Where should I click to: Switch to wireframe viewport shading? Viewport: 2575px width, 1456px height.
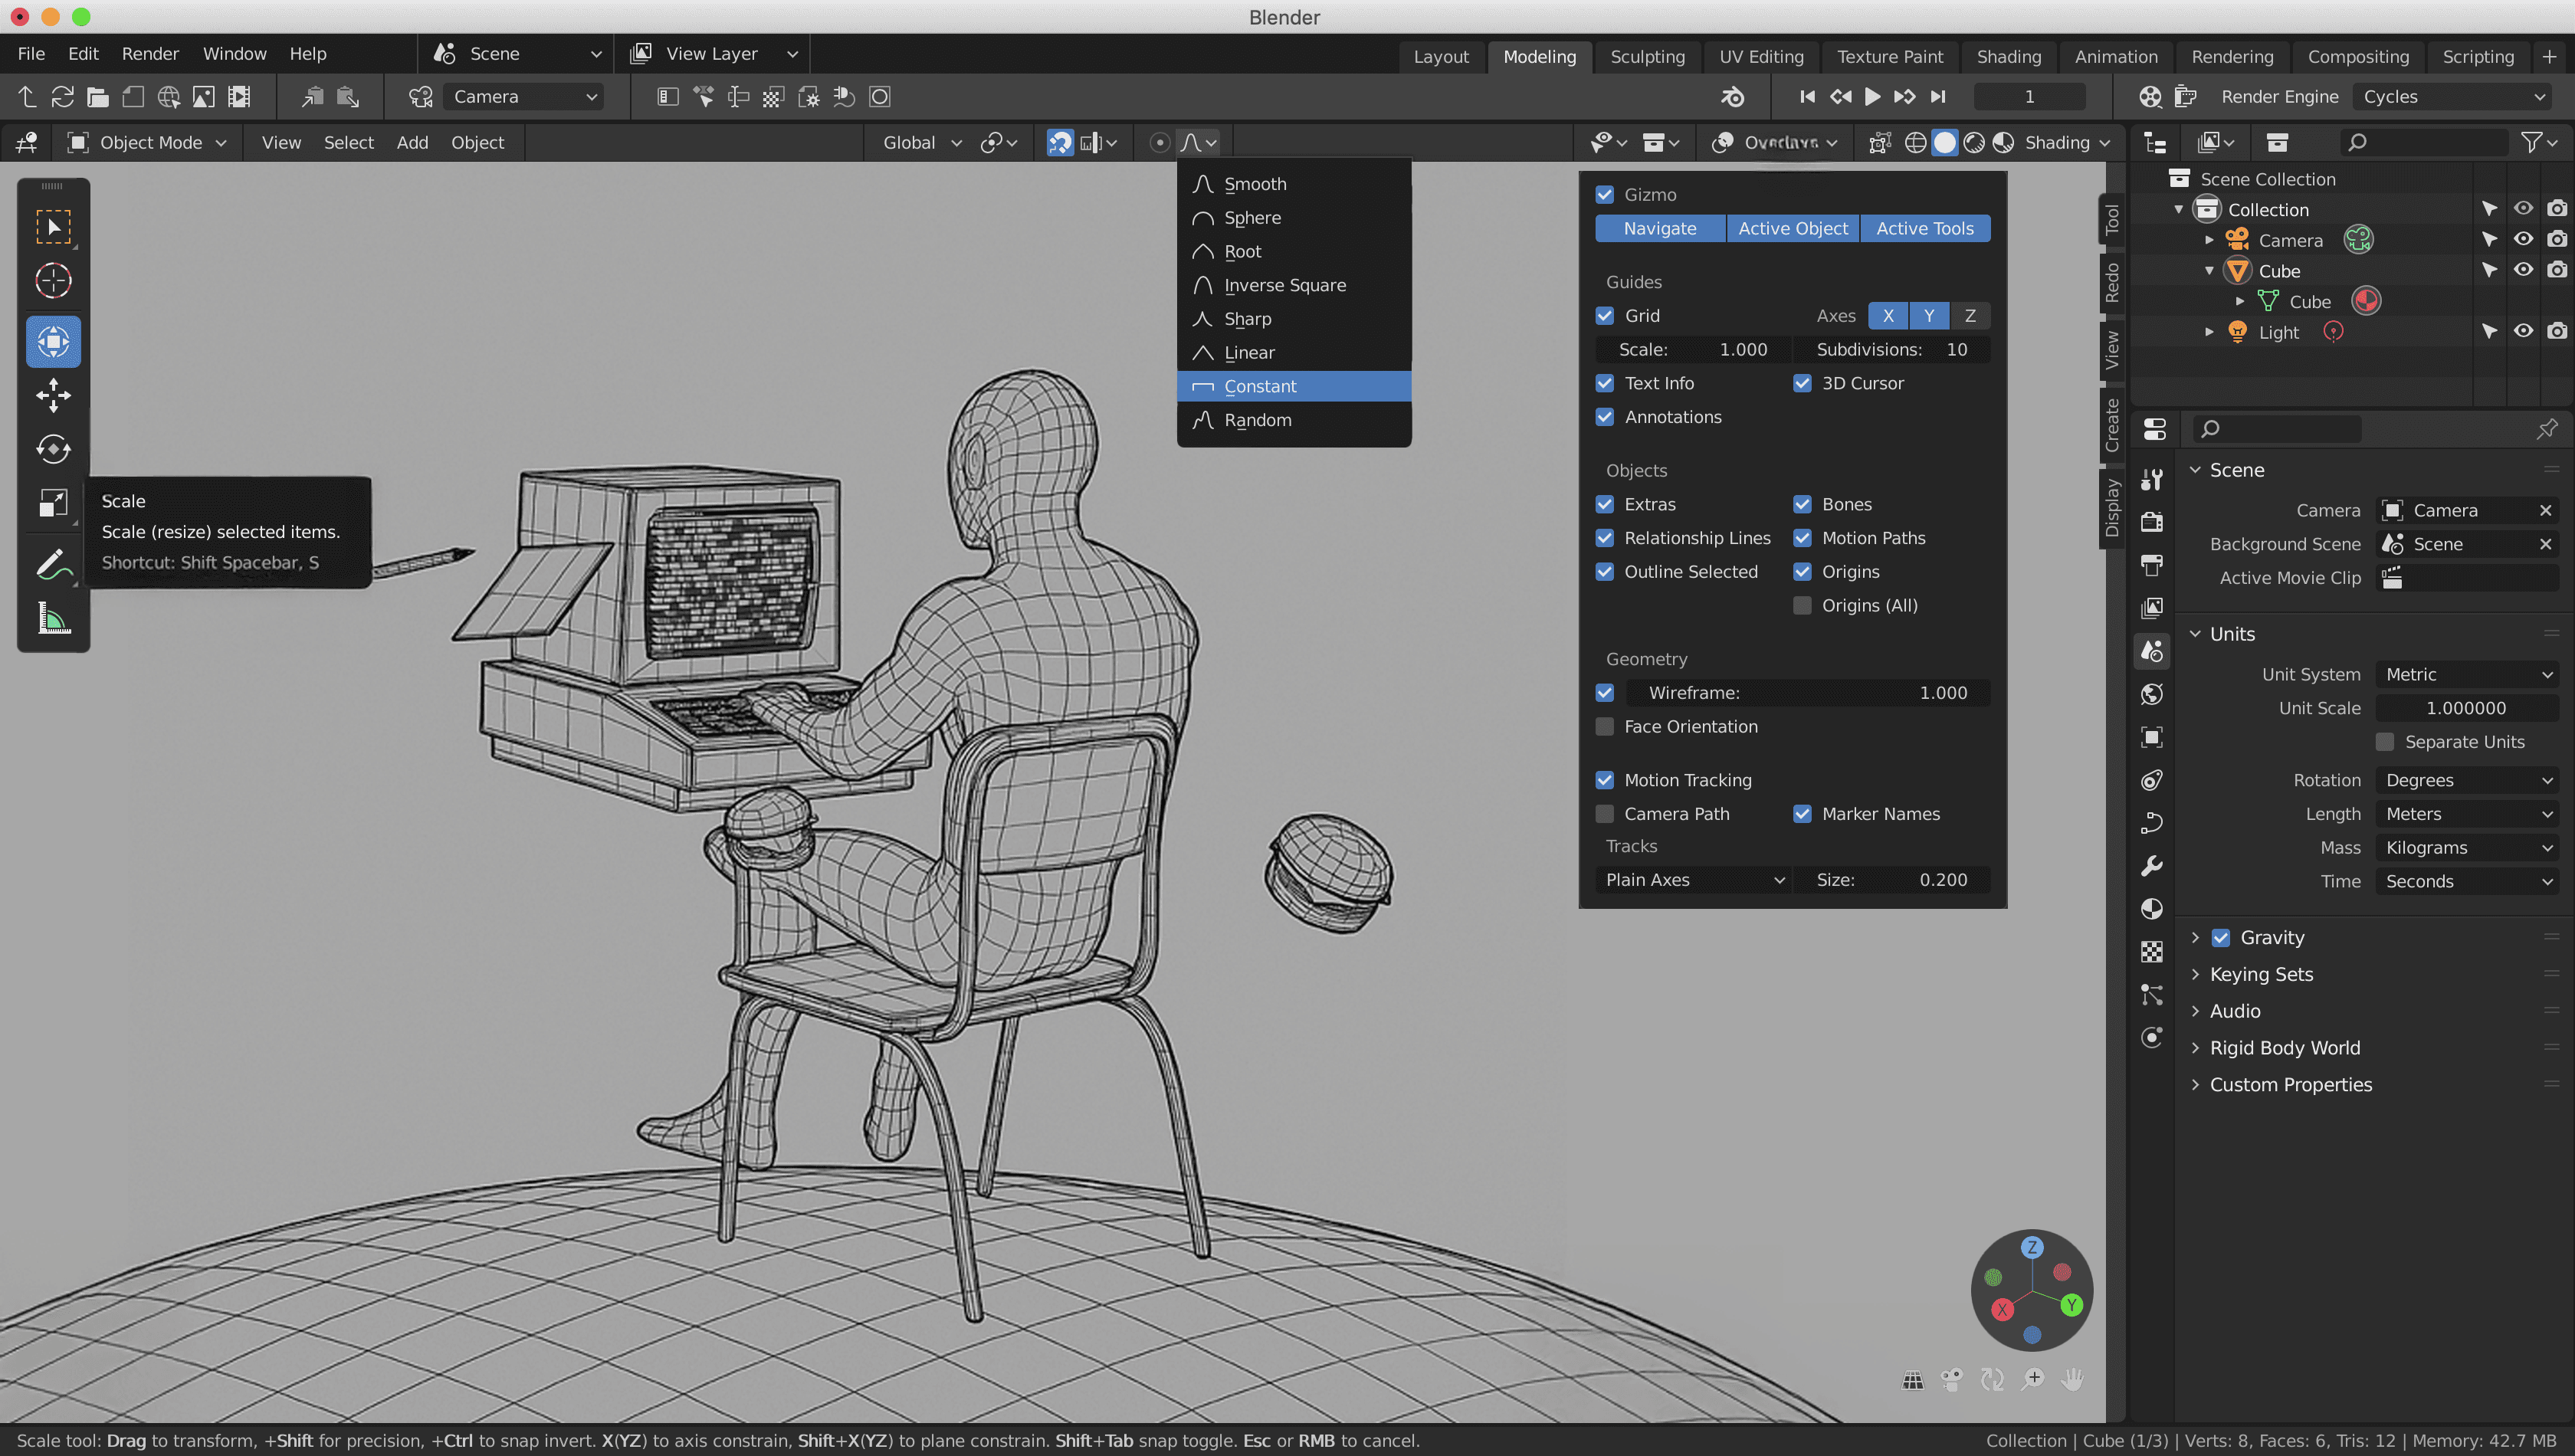(1915, 143)
